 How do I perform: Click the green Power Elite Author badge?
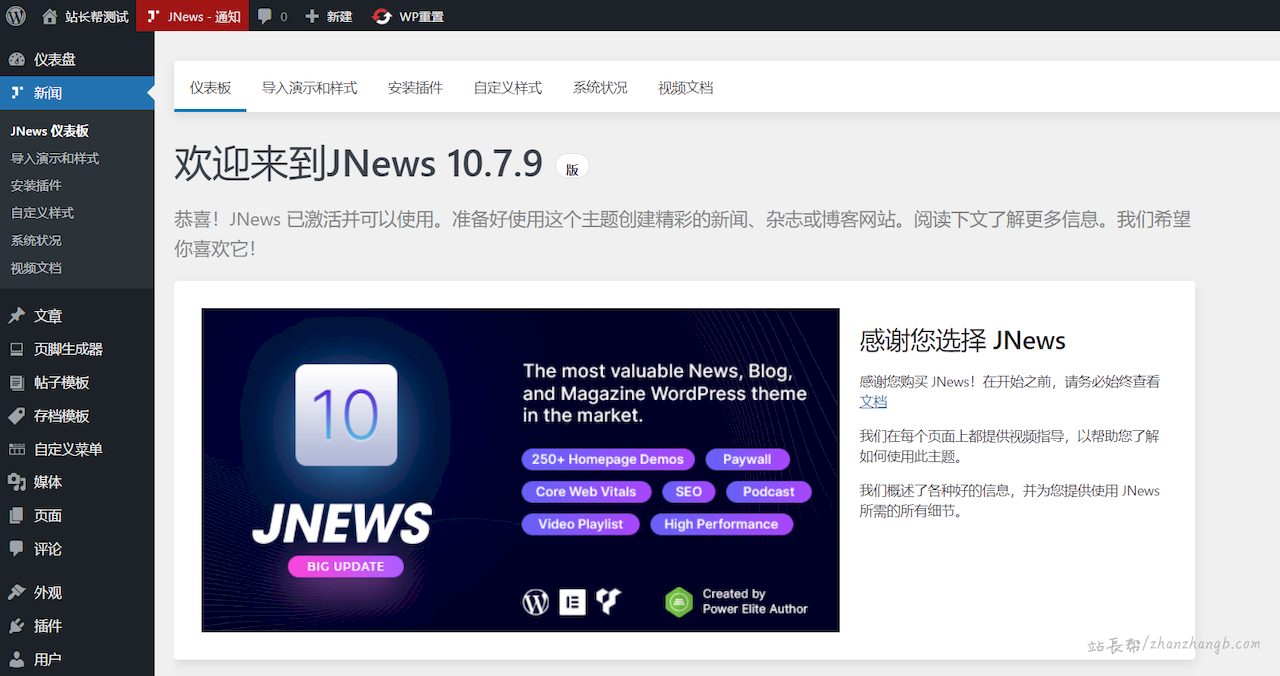(679, 601)
